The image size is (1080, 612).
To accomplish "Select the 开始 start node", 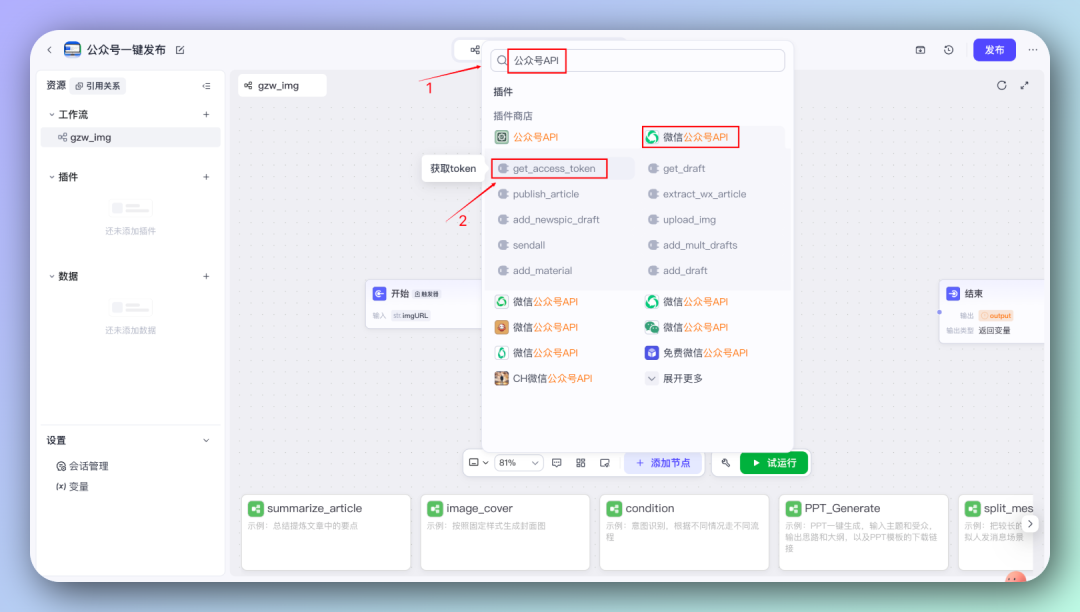I will 424,304.
